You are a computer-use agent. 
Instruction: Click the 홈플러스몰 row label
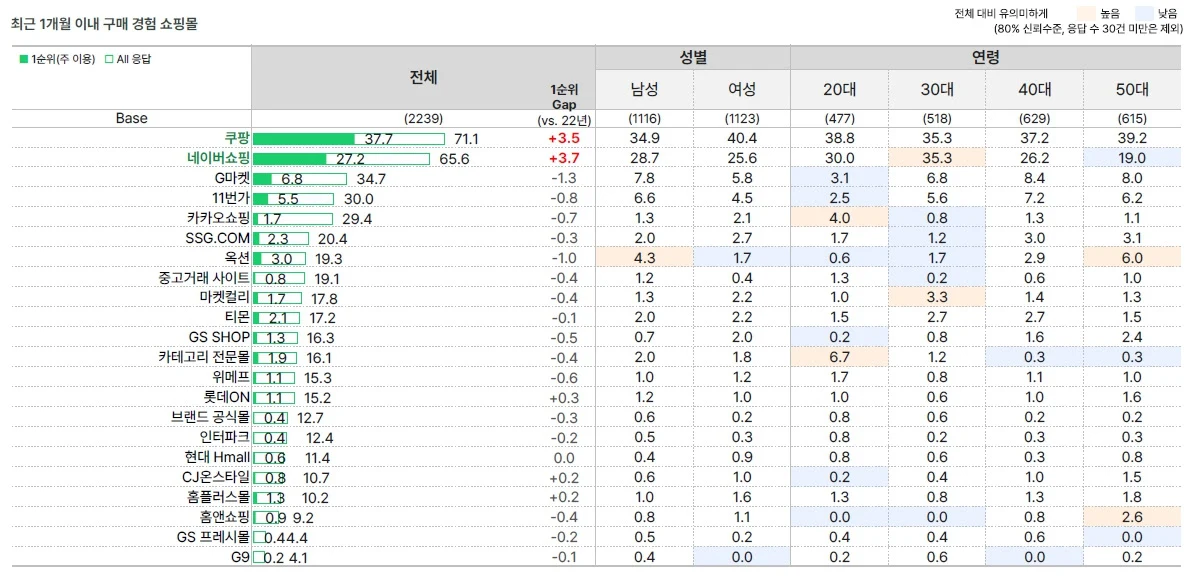coord(219,497)
